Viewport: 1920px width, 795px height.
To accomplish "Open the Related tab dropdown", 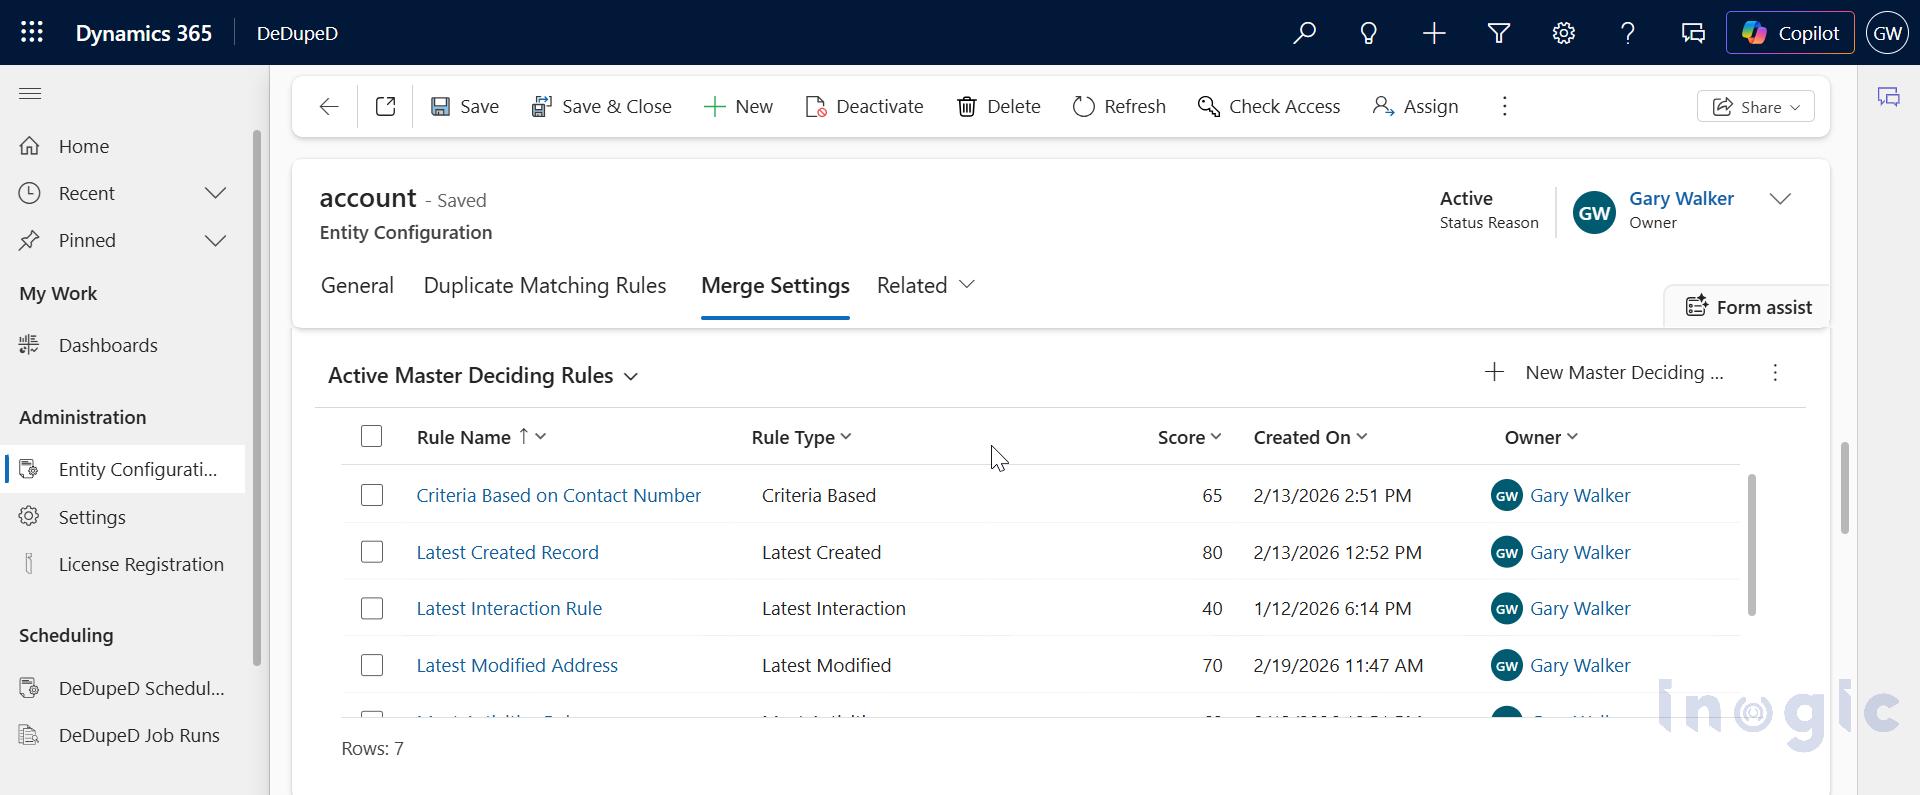I will [x=925, y=285].
